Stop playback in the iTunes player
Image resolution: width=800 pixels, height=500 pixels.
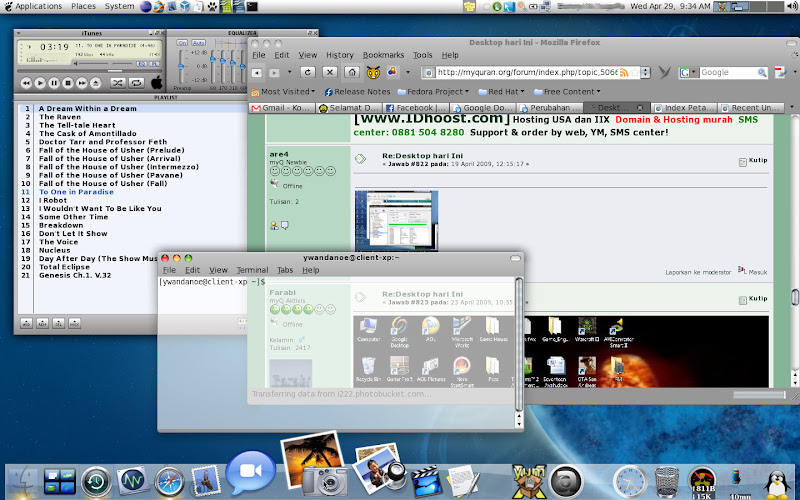pyautogui.click(x=68, y=83)
